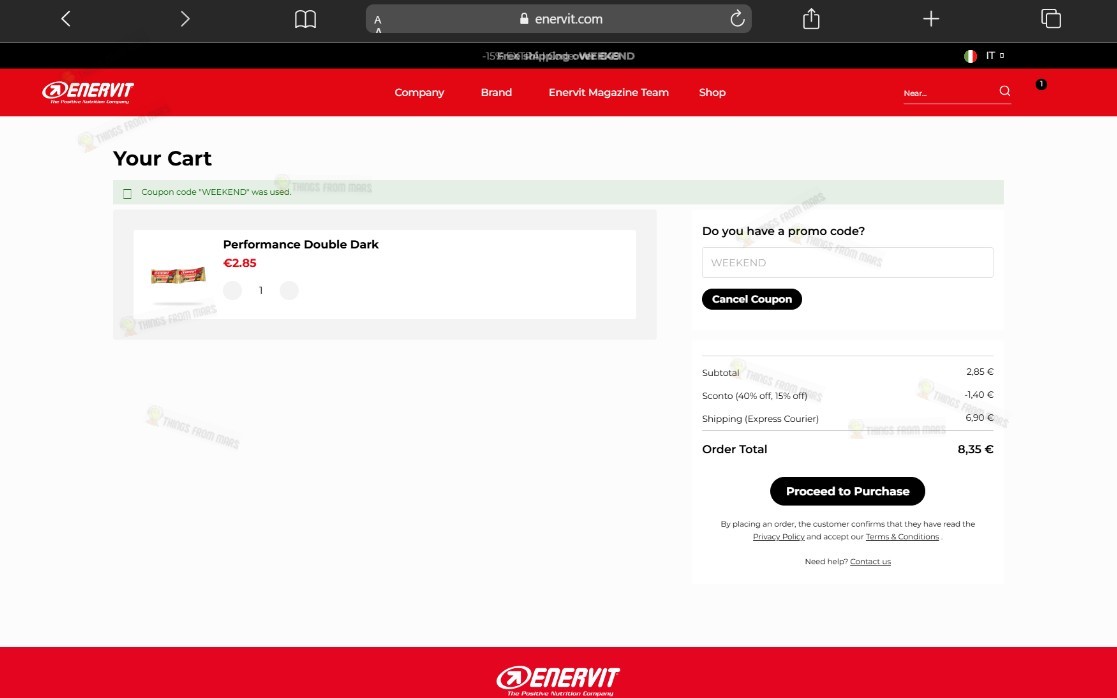Screen dimensions: 1117x698
Task: Open the Brand menu
Action: click(496, 93)
